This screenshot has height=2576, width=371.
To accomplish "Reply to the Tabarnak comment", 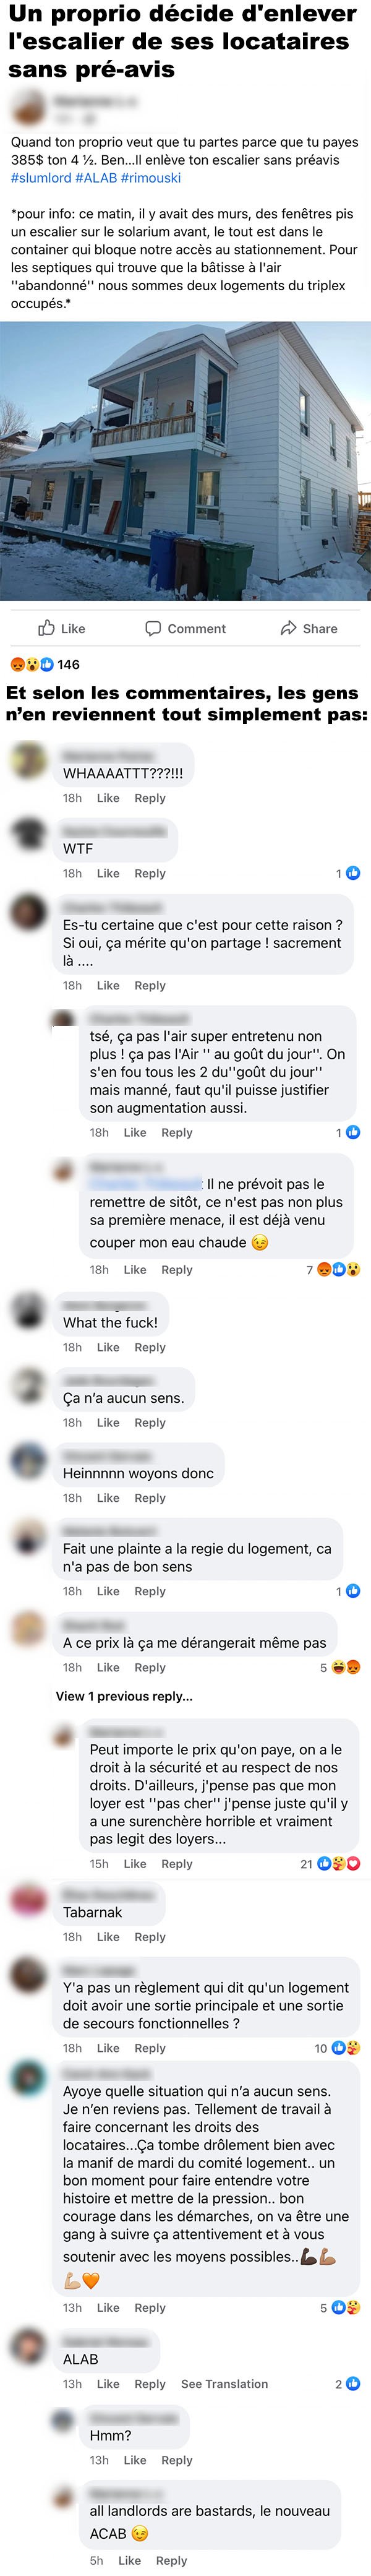I will click(x=150, y=1937).
